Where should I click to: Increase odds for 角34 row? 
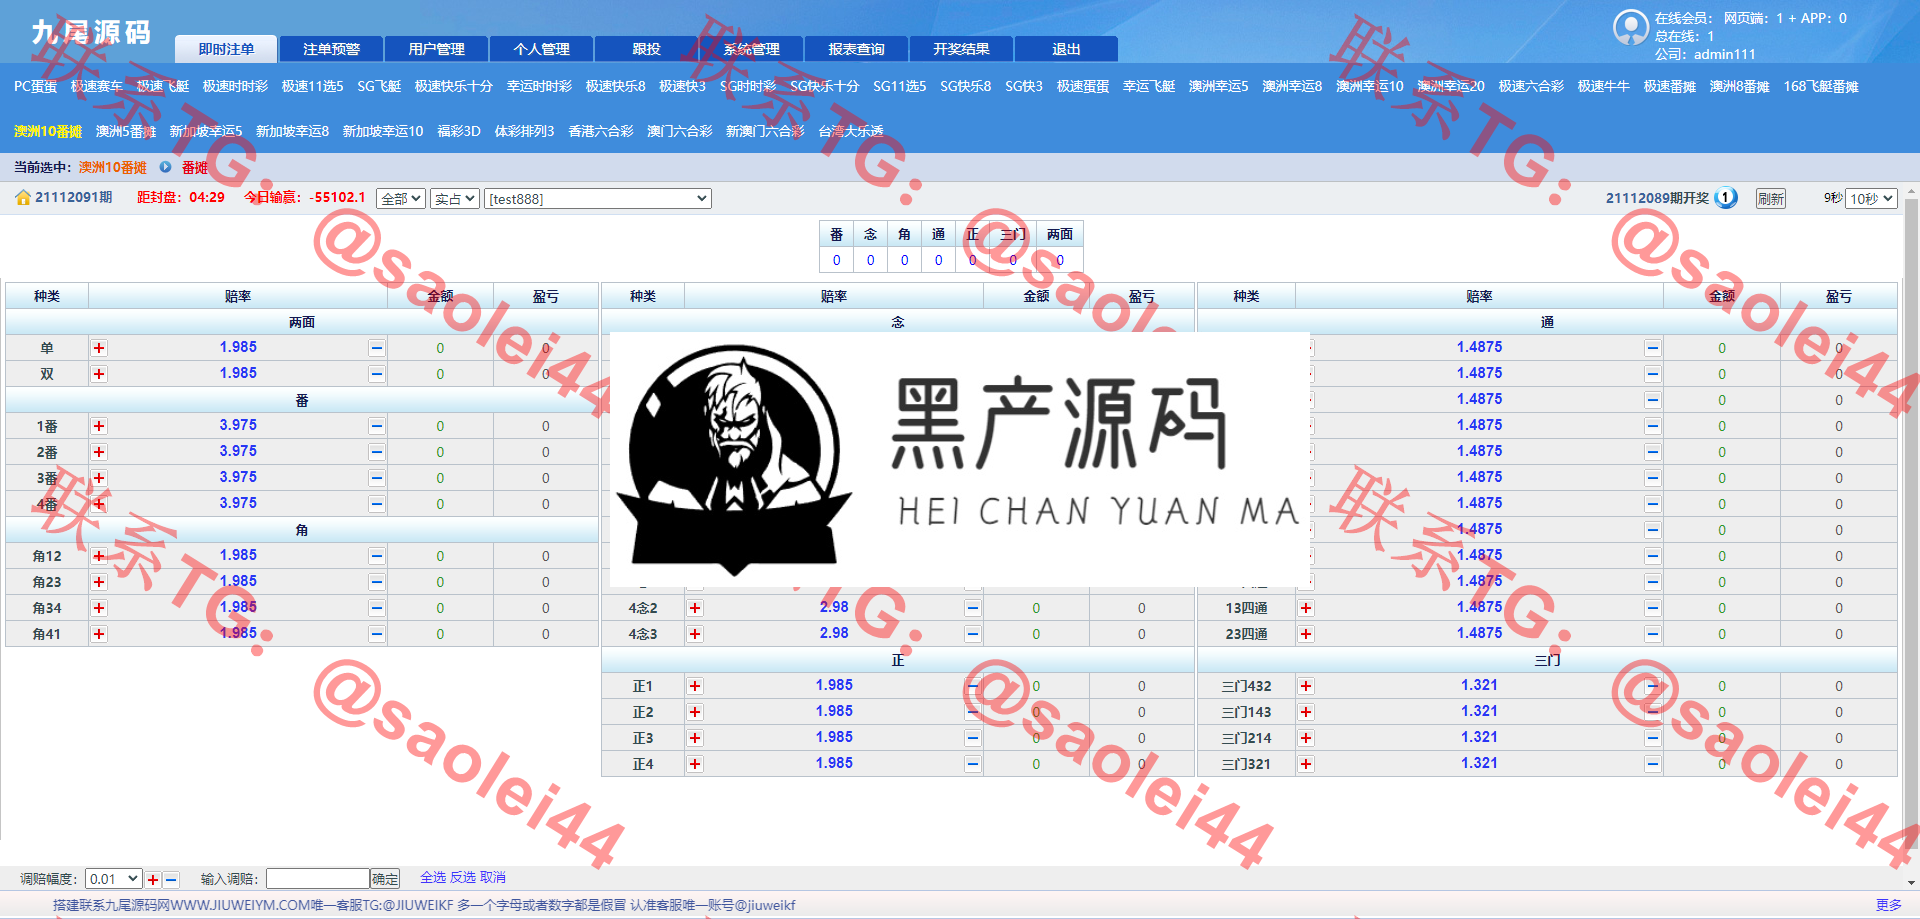pyautogui.click(x=99, y=608)
